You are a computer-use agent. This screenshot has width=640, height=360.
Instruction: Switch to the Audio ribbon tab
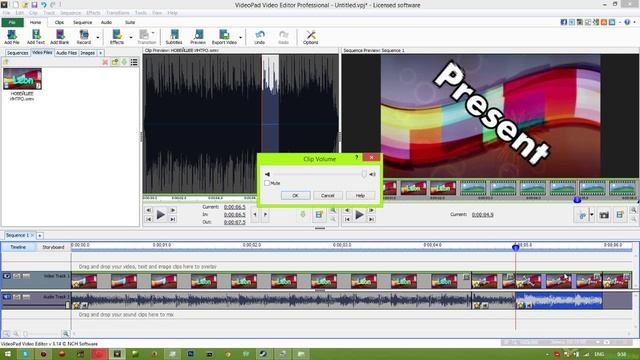pyautogui.click(x=106, y=22)
